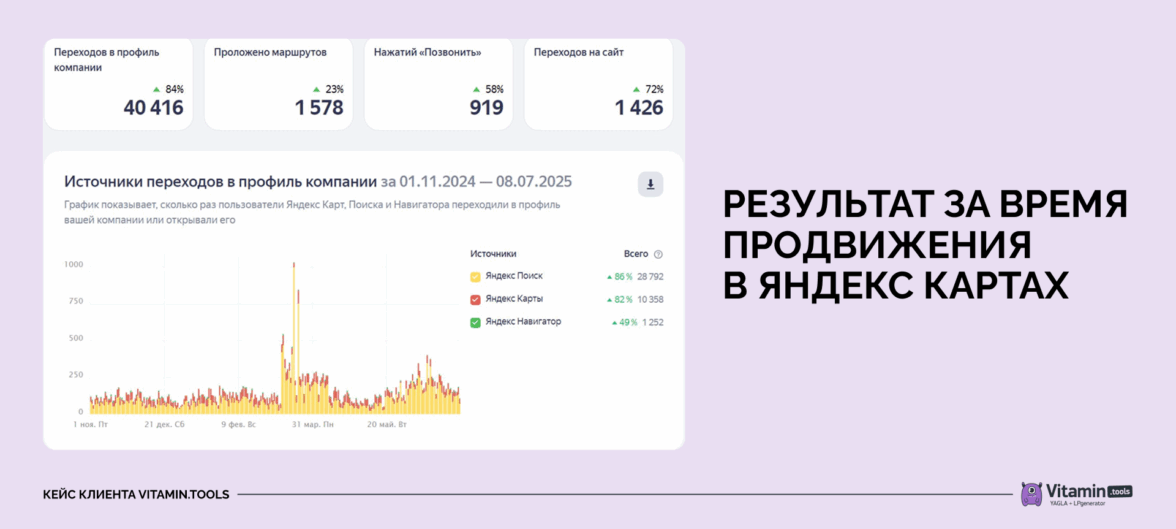Viewport: 1176px width, 529px height.
Task: Toggle the Яндекс Навигатор source checkbox
Action: point(475,323)
